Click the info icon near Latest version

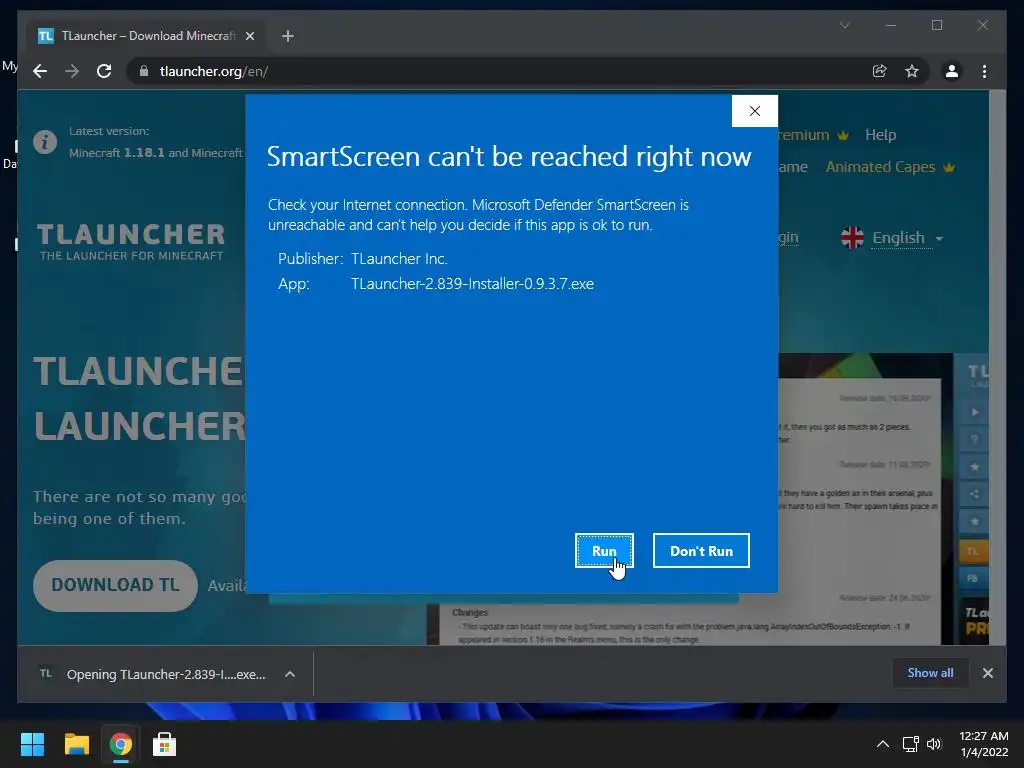click(45, 142)
